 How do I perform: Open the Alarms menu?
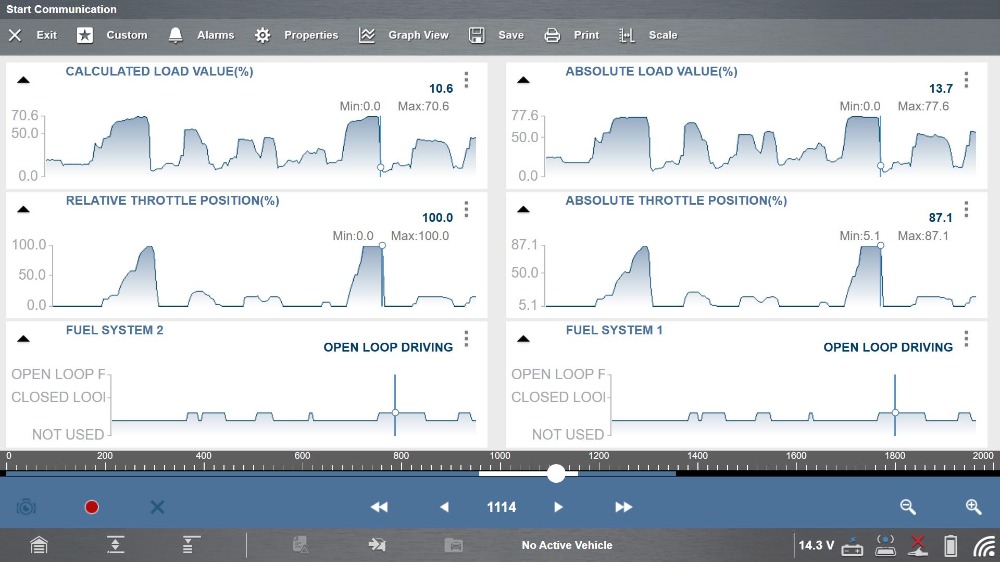(201, 35)
